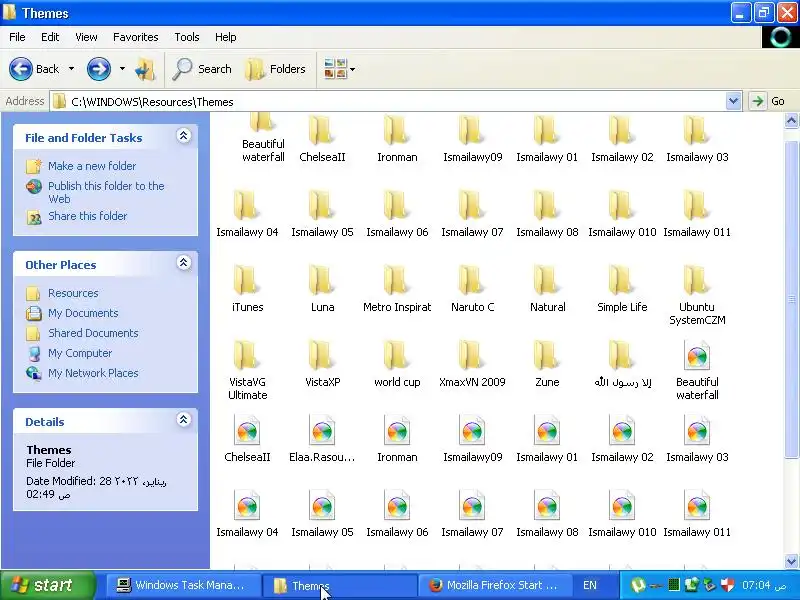This screenshot has height=600, width=800.
Task: Toggle the Folders pane button
Action: [x=276, y=69]
